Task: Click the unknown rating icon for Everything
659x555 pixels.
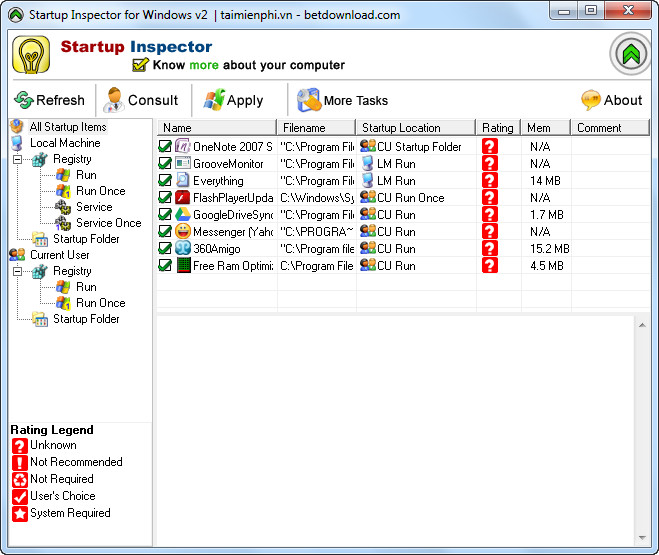Action: 490,180
